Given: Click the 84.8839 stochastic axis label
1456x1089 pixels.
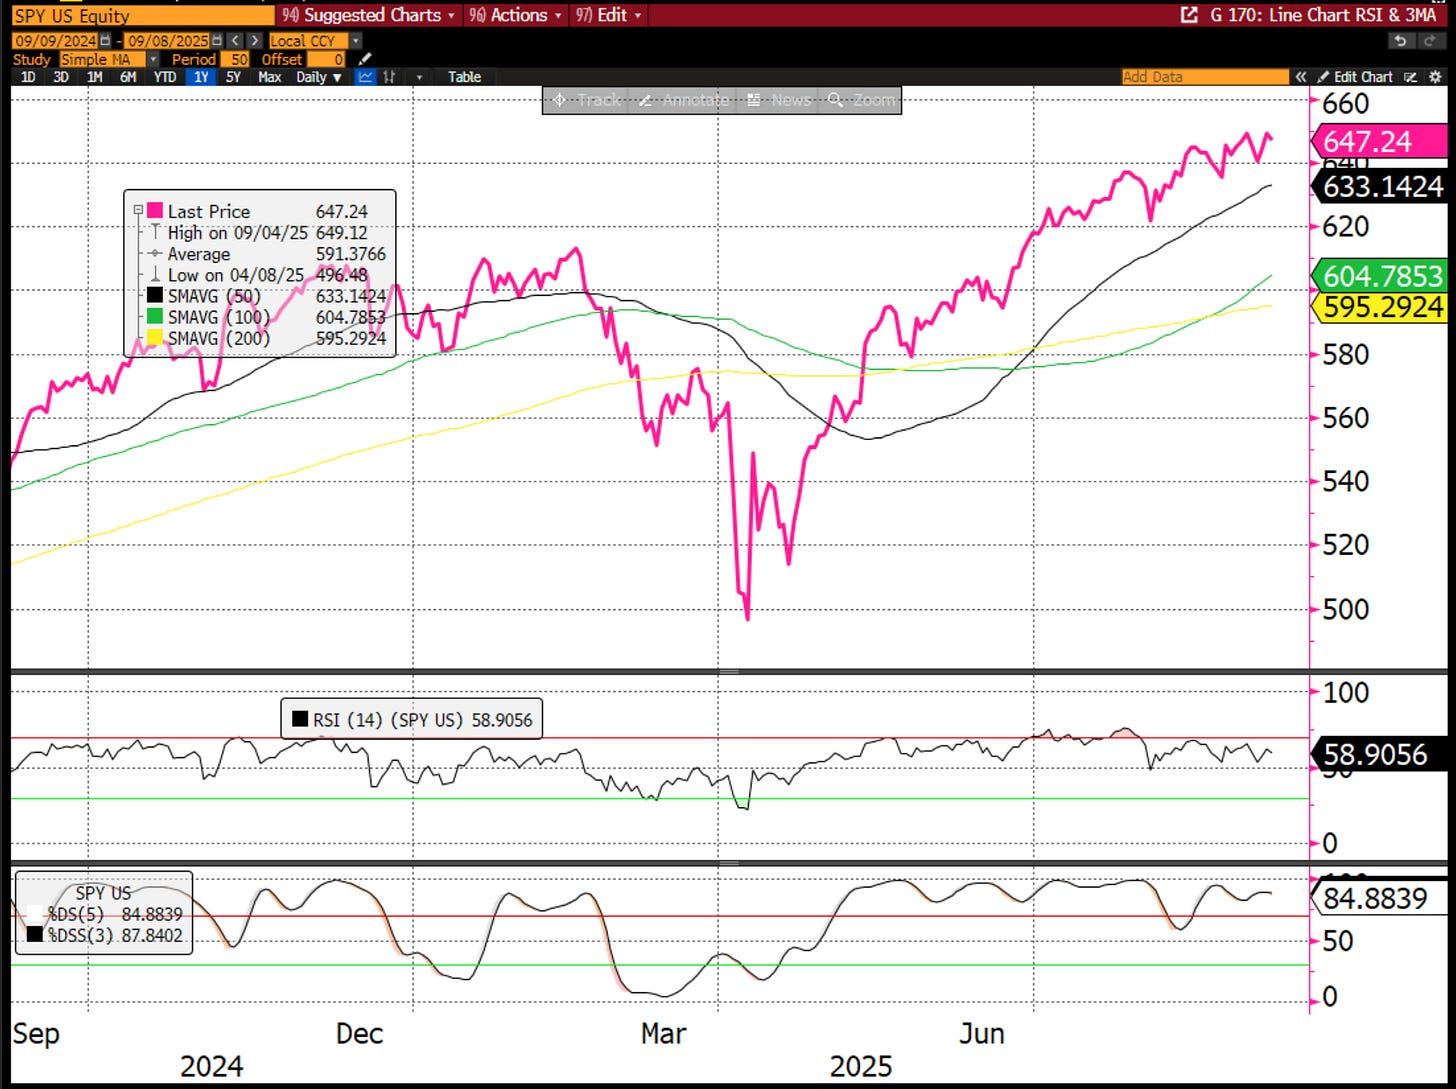Looking at the screenshot, I should pyautogui.click(x=1380, y=898).
